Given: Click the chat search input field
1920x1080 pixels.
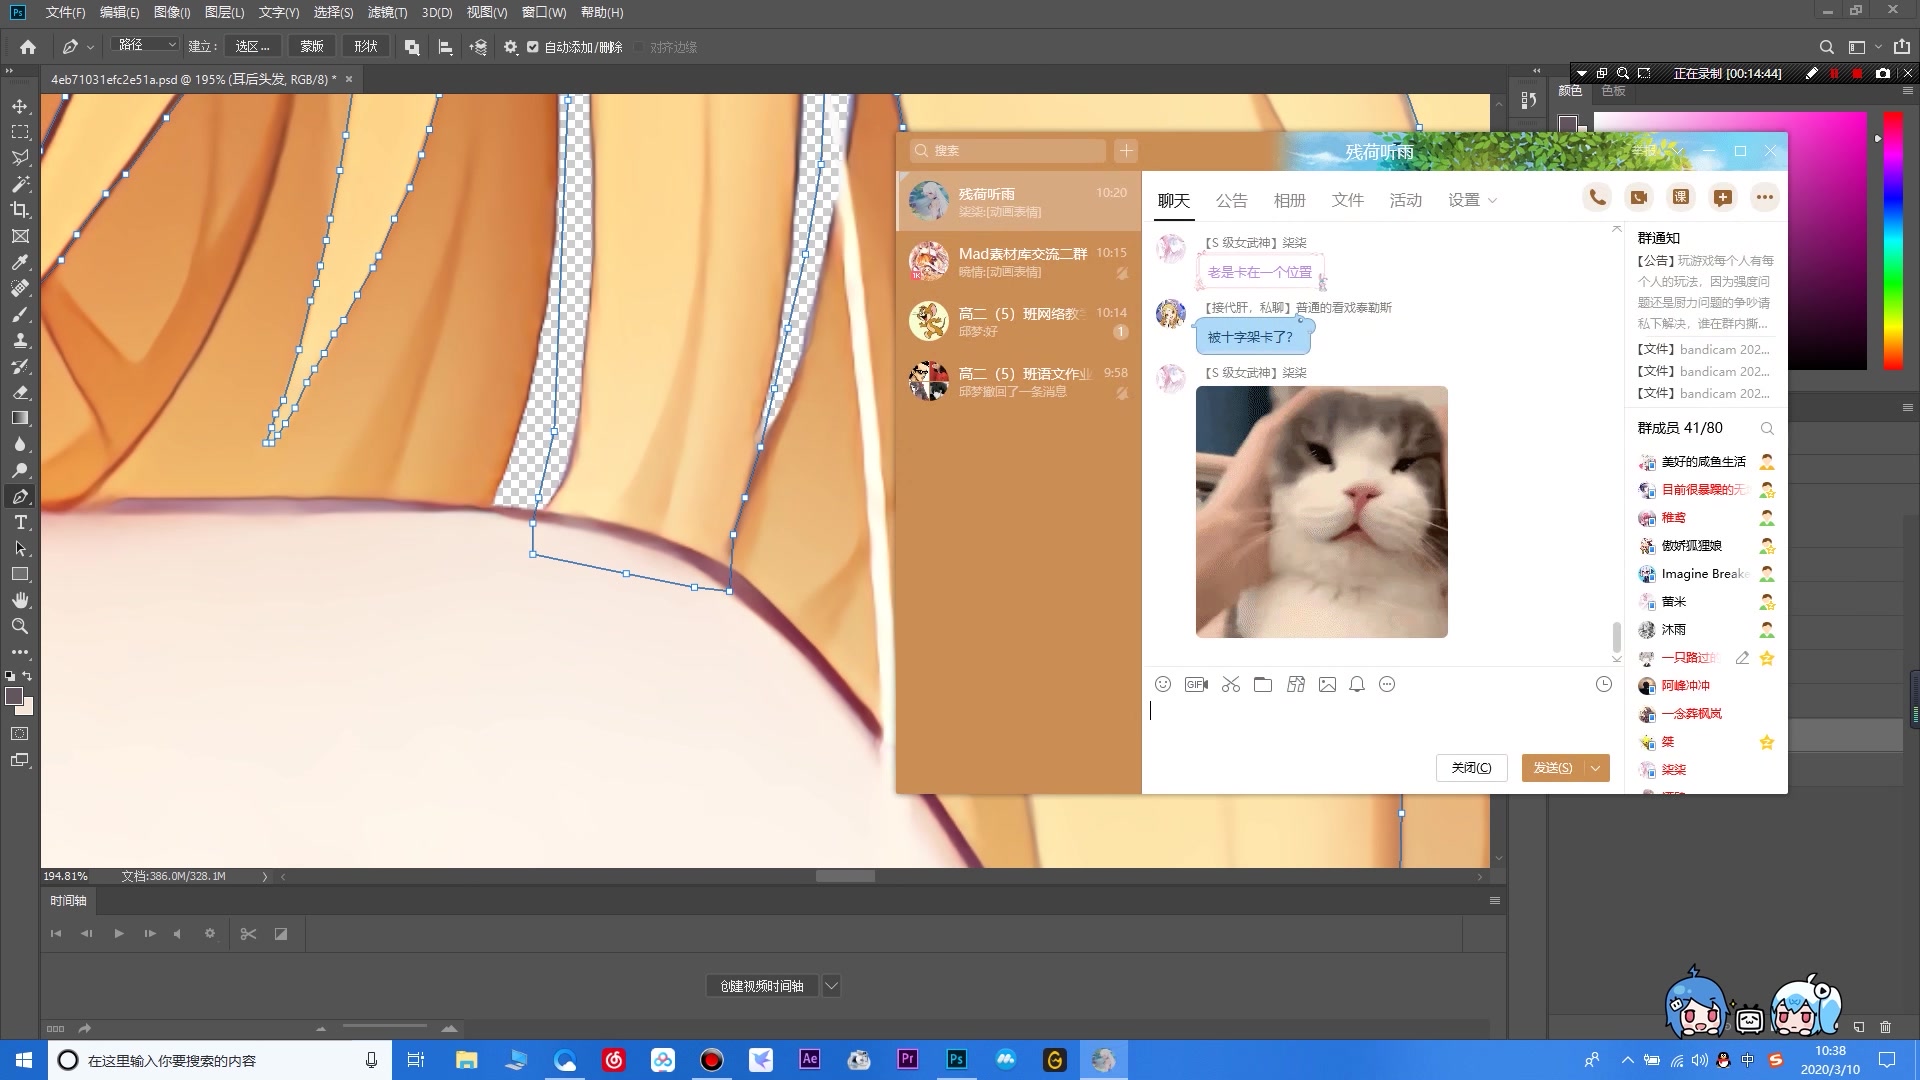Looking at the screenshot, I should coord(1008,150).
